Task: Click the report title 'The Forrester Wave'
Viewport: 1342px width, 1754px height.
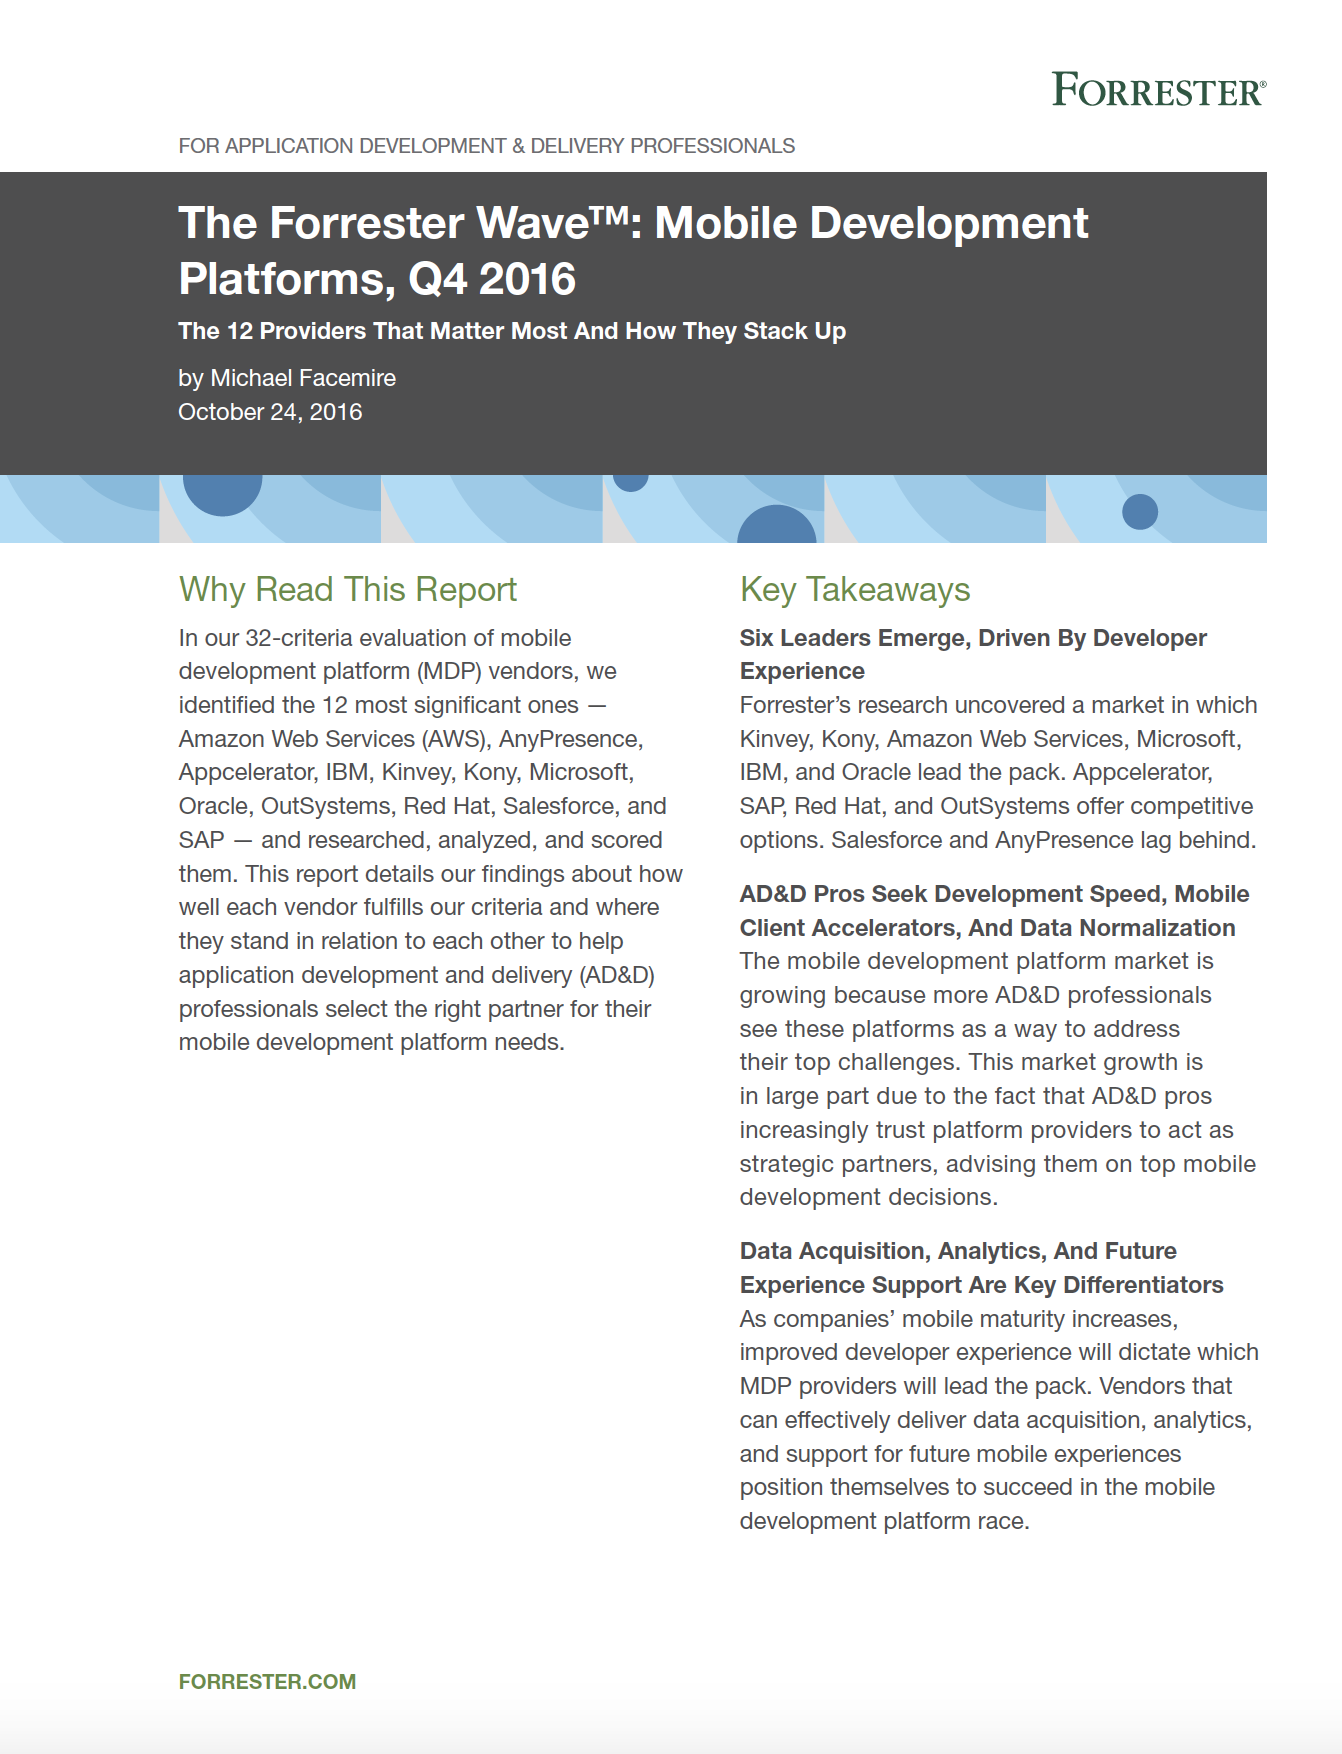Action: (633, 250)
